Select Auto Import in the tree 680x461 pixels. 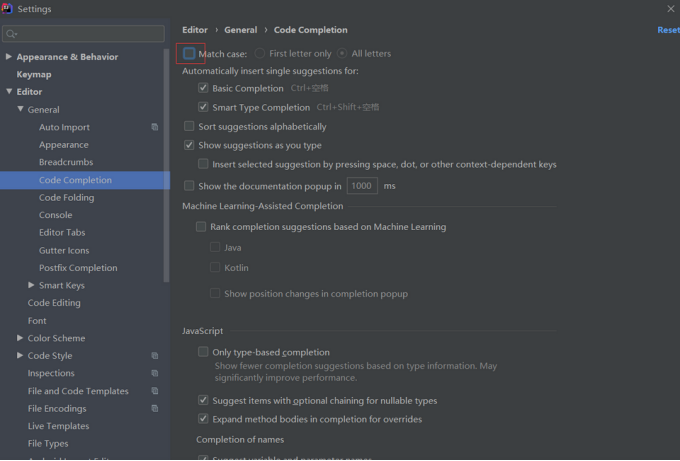coord(64,127)
